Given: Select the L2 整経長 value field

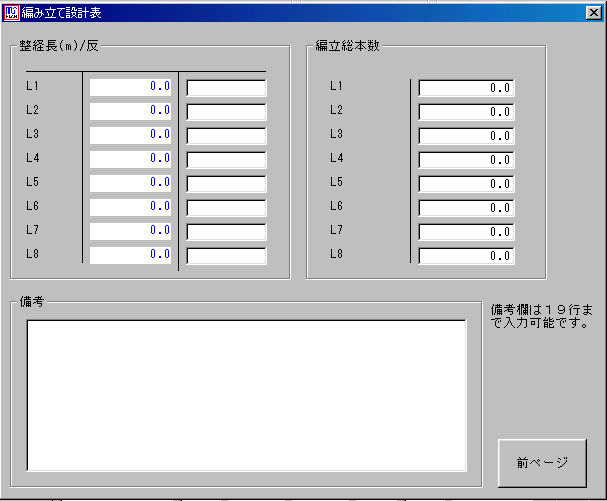Looking at the screenshot, I should pos(131,111).
